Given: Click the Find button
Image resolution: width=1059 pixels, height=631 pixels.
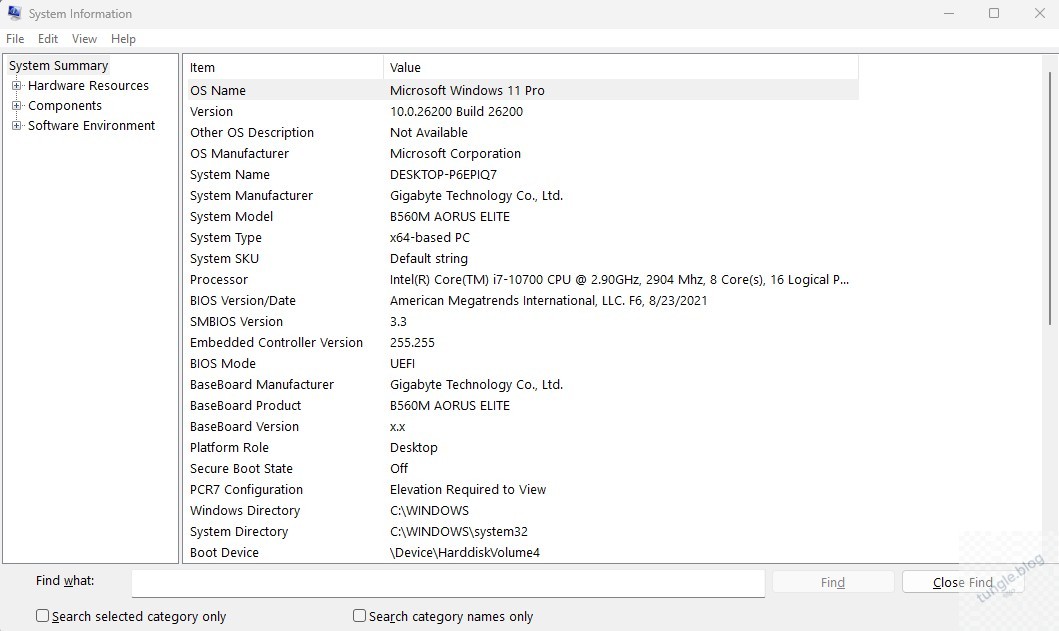Looking at the screenshot, I should click(x=833, y=582).
